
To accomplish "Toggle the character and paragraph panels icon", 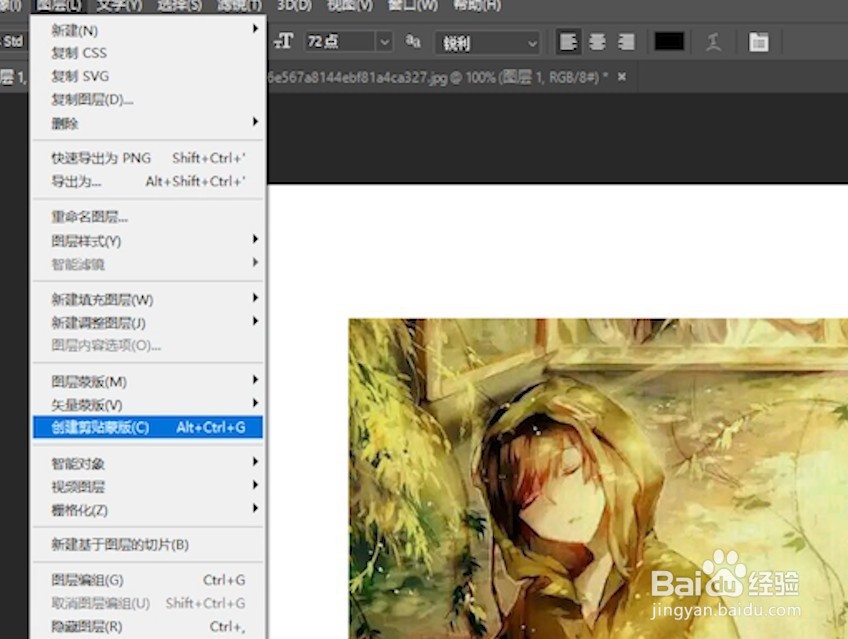I will click(x=759, y=42).
